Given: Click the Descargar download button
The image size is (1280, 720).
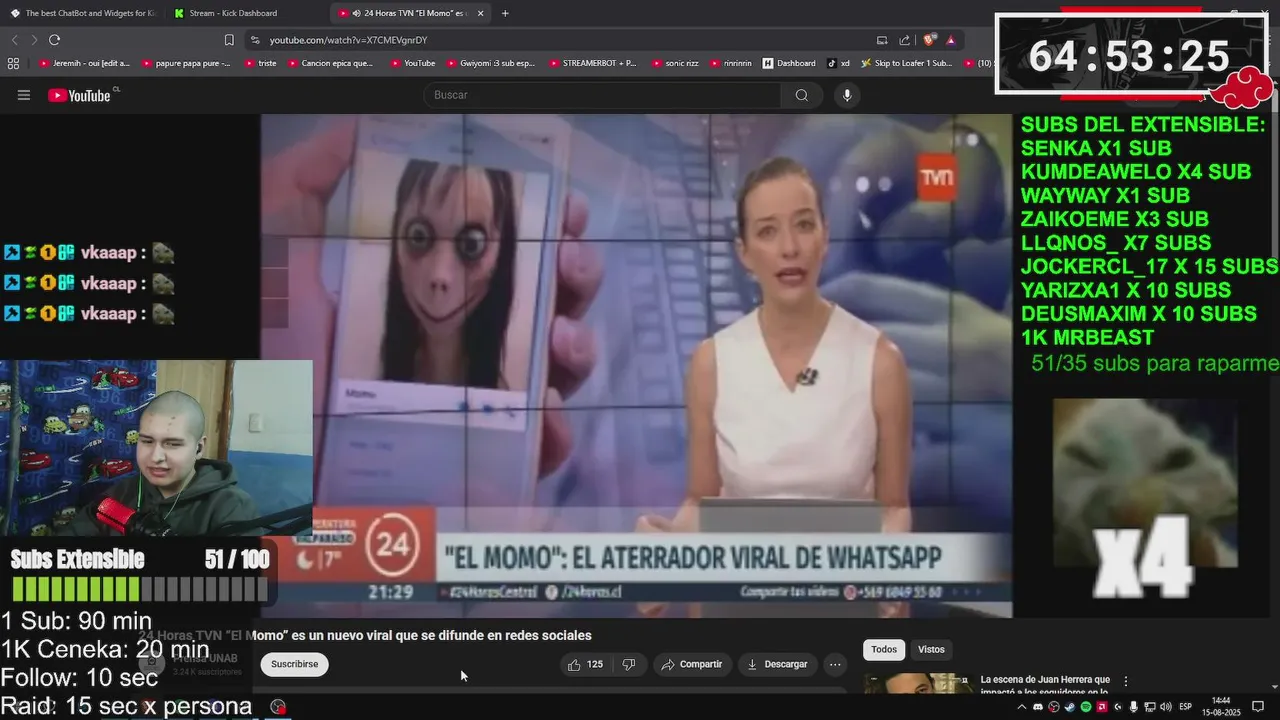Looking at the screenshot, I should [777, 664].
